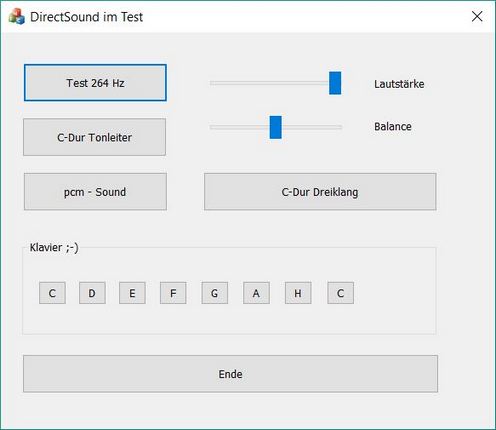Play the pcm - Sound sample
Screen dimensions: 496x430
(95, 192)
